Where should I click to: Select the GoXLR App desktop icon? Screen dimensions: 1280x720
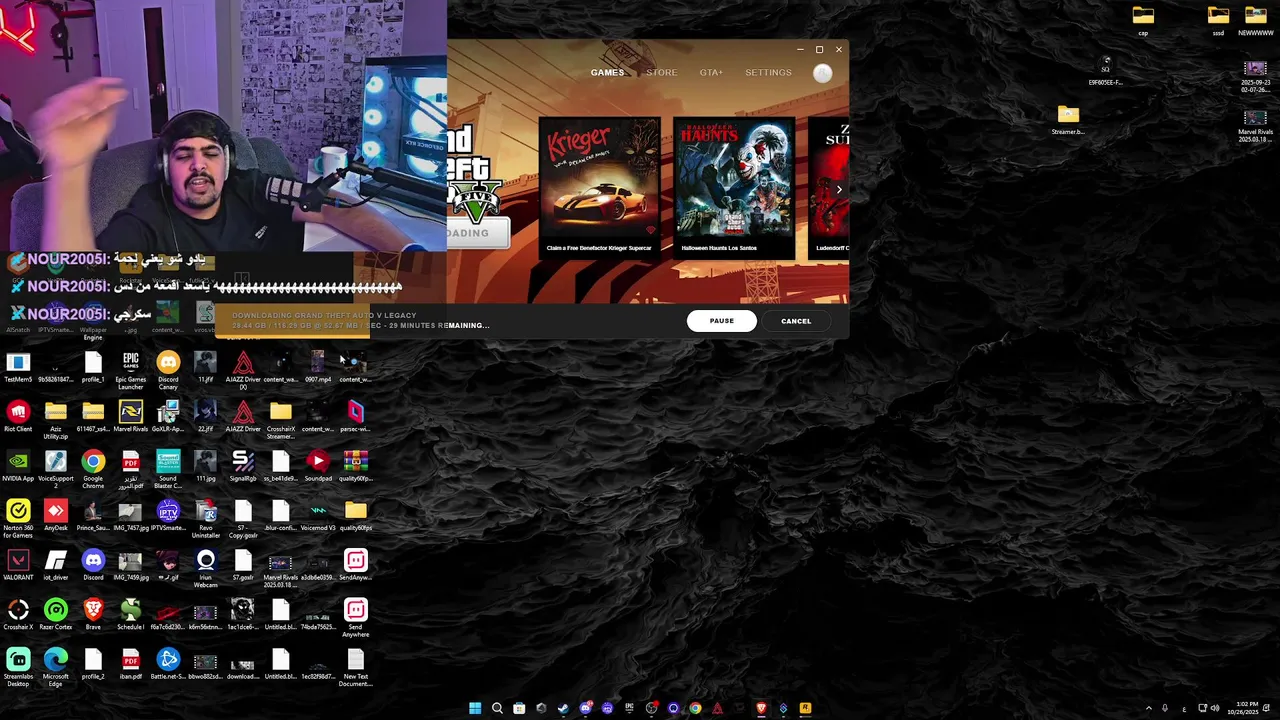point(168,417)
